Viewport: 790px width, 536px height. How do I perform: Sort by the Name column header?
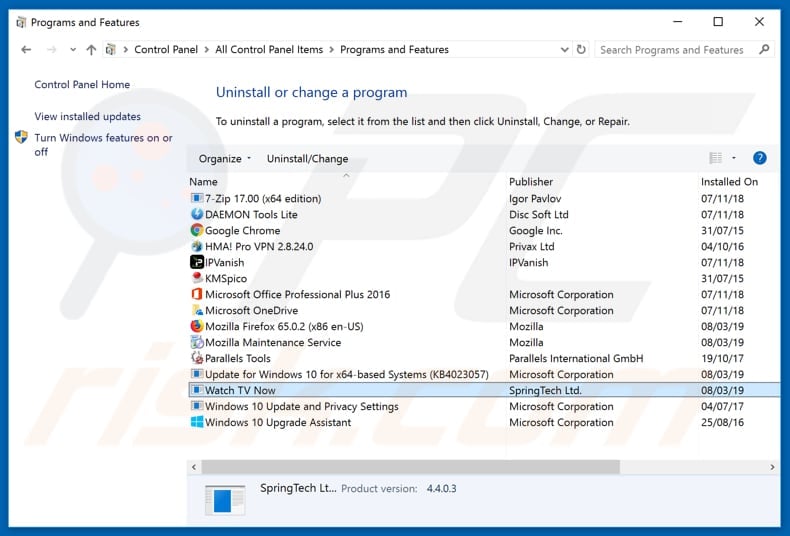pos(204,181)
